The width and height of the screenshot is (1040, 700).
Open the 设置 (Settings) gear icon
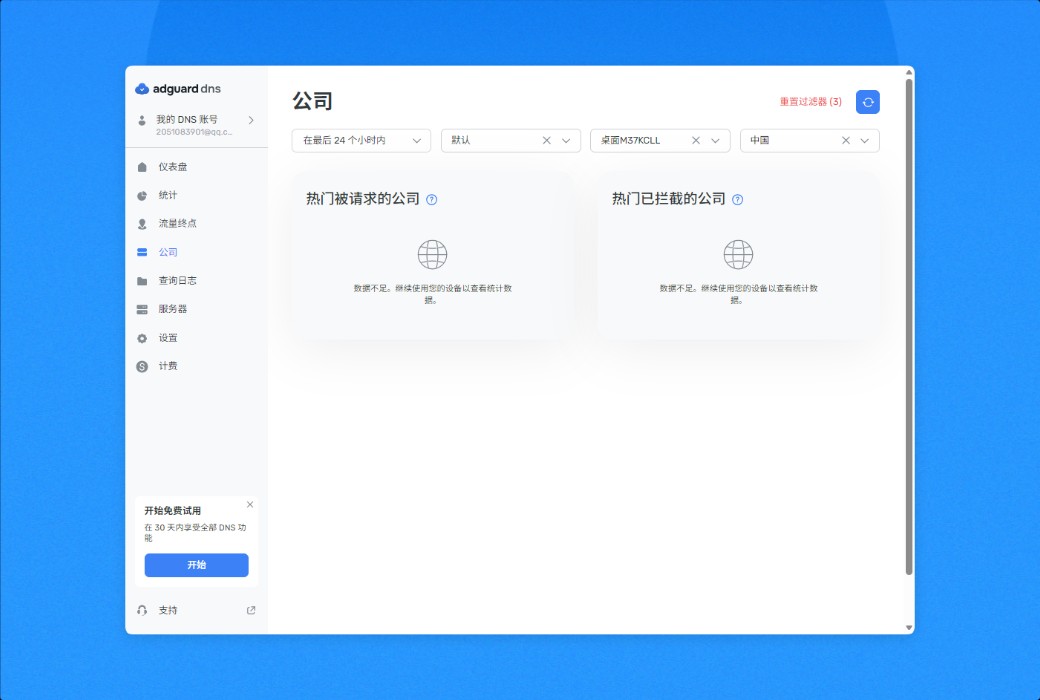pos(141,338)
